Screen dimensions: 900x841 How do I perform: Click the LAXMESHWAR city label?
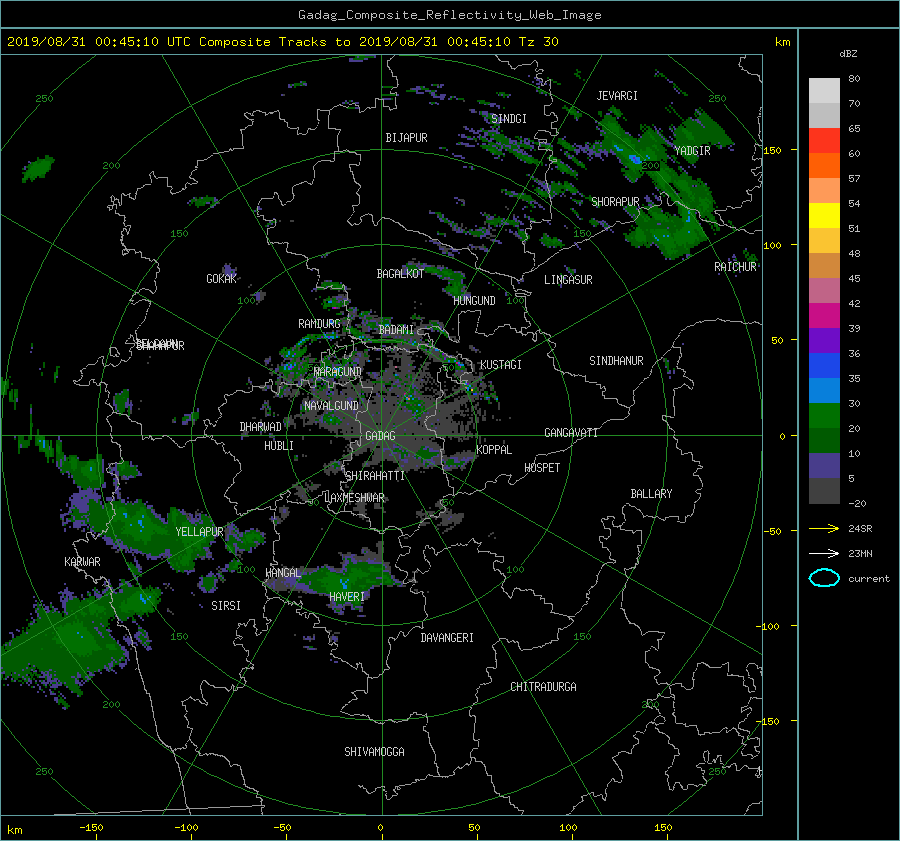tap(354, 498)
